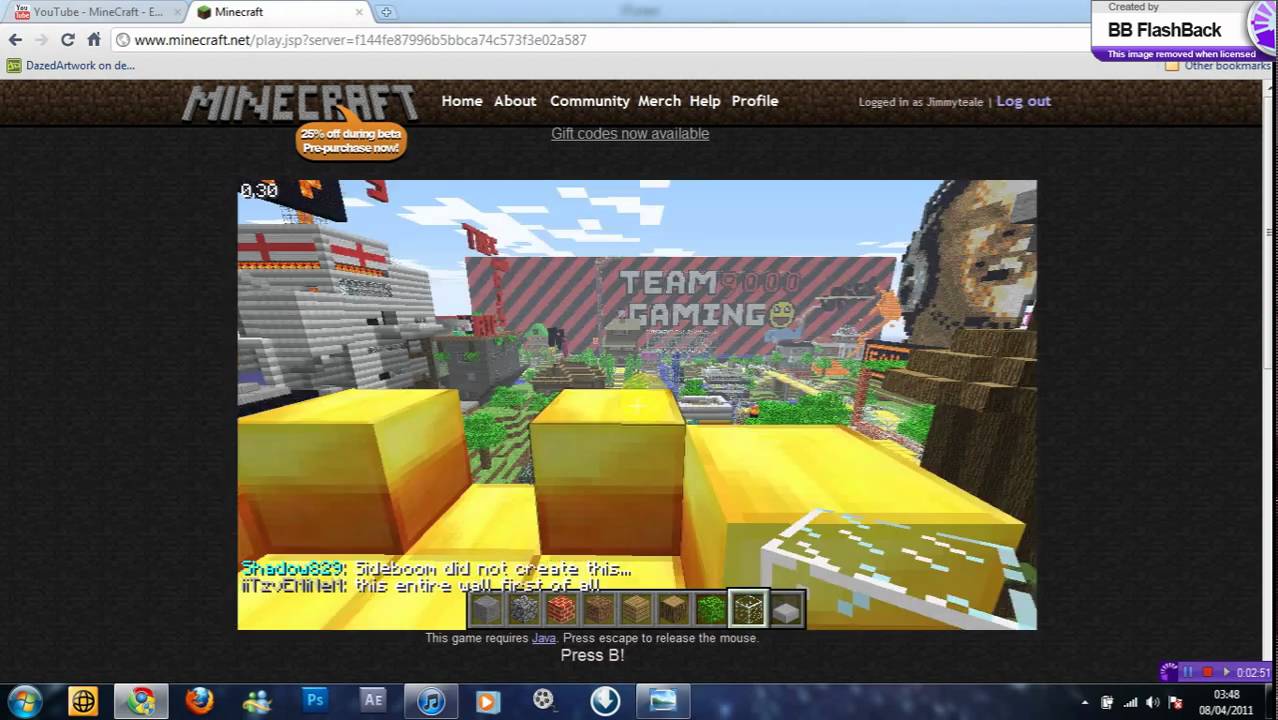1278x720 pixels.
Task: Open the Action Center flag icon
Action: tap(1176, 702)
